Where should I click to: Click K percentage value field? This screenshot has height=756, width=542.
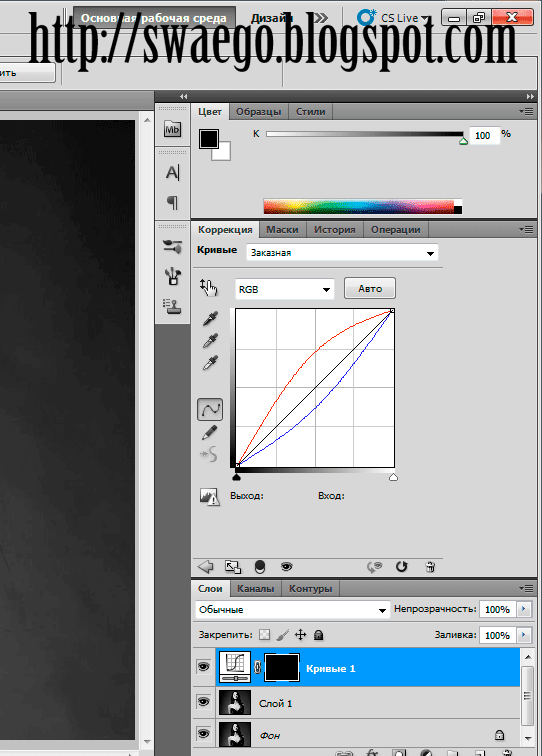pyautogui.click(x=483, y=135)
